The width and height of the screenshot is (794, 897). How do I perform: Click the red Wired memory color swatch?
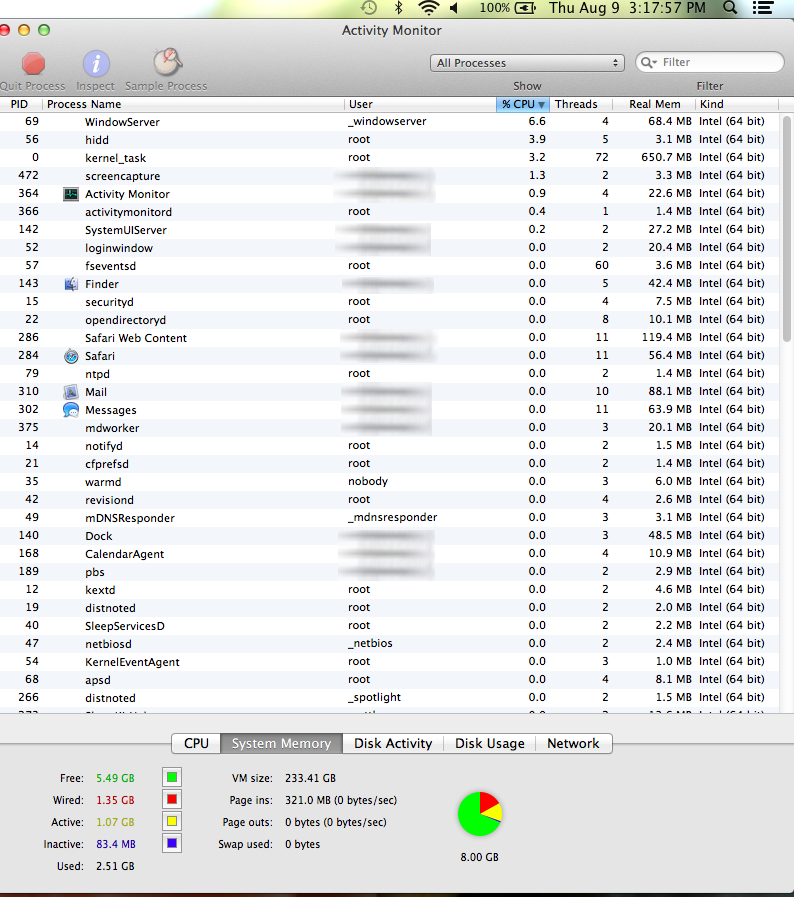pyautogui.click(x=172, y=799)
